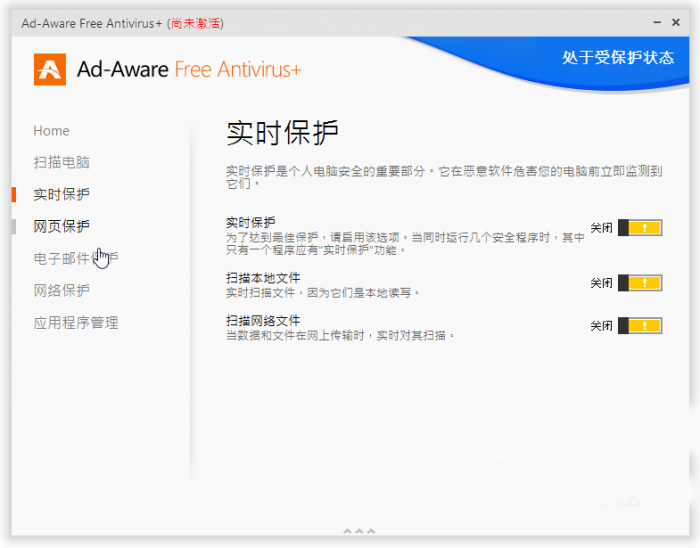The width and height of the screenshot is (700, 548).
Task: Click the orange Ad-Aware logo icon
Action: (x=50, y=69)
